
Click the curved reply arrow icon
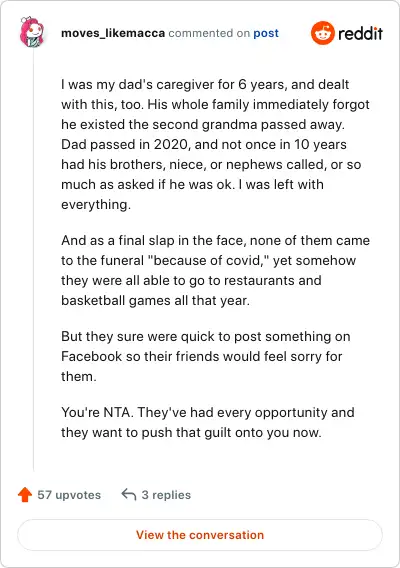[x=129, y=494]
